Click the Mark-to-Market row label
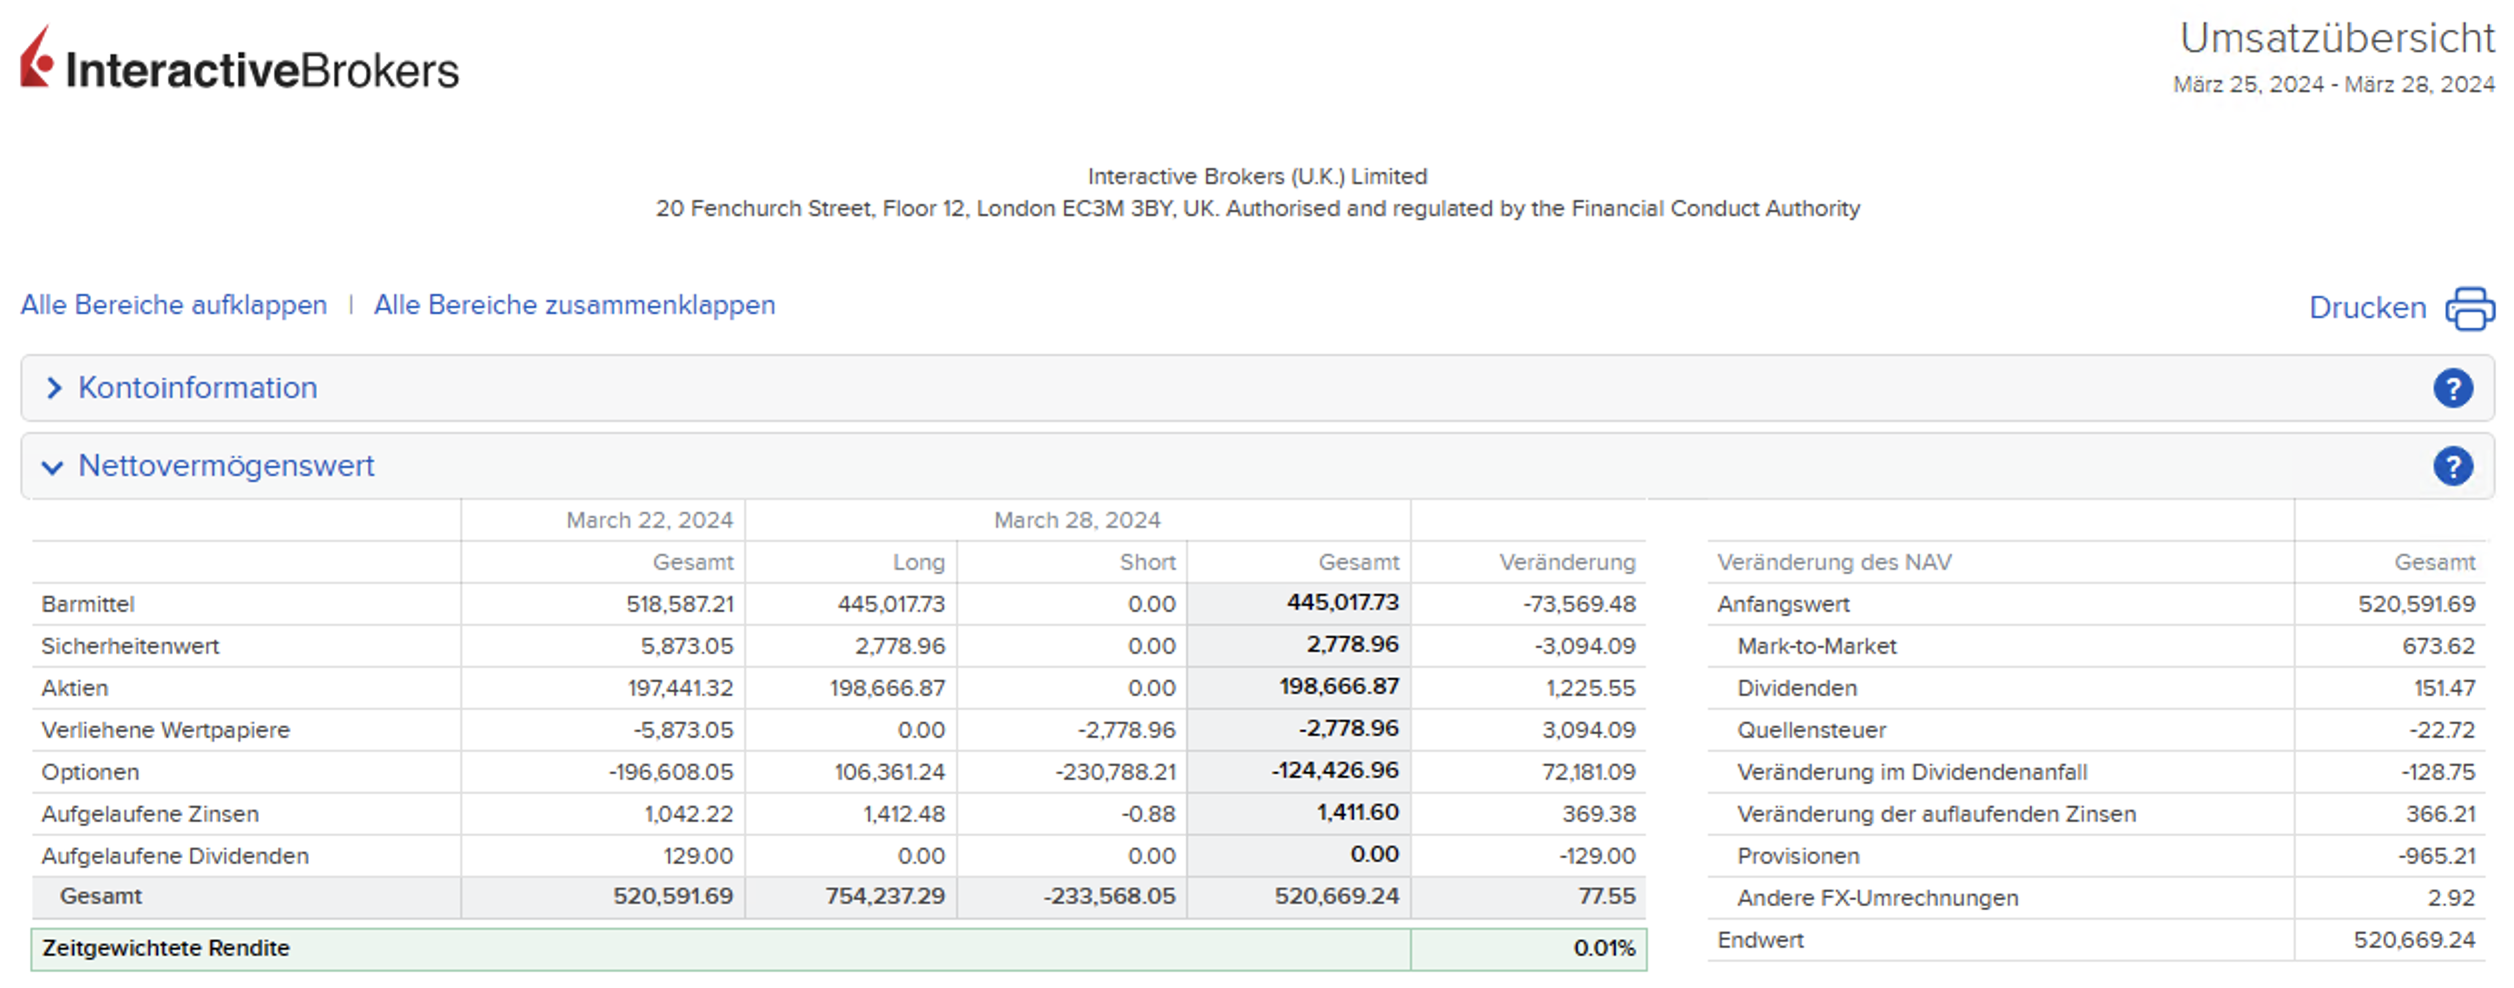The image size is (2514, 988). pos(1816,646)
